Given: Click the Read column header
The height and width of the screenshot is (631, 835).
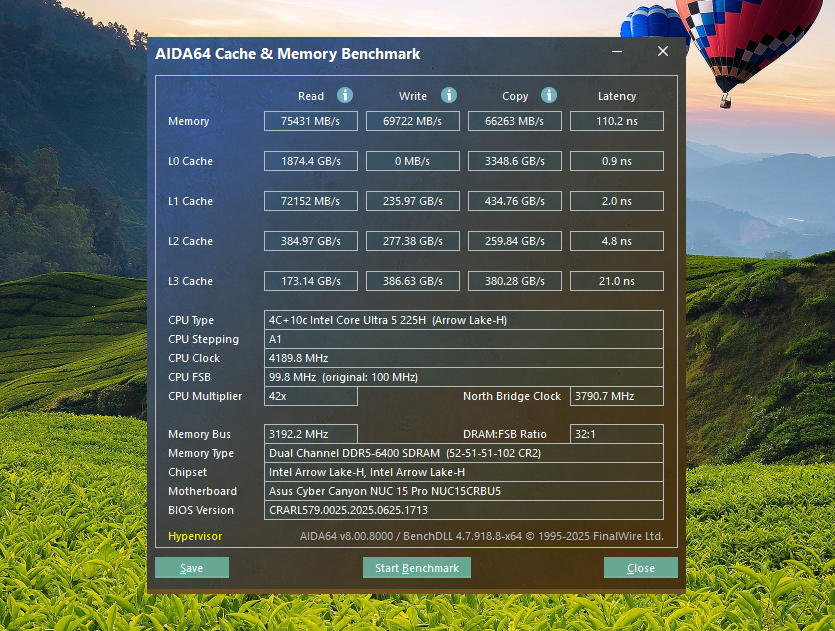Looking at the screenshot, I should click(310, 96).
